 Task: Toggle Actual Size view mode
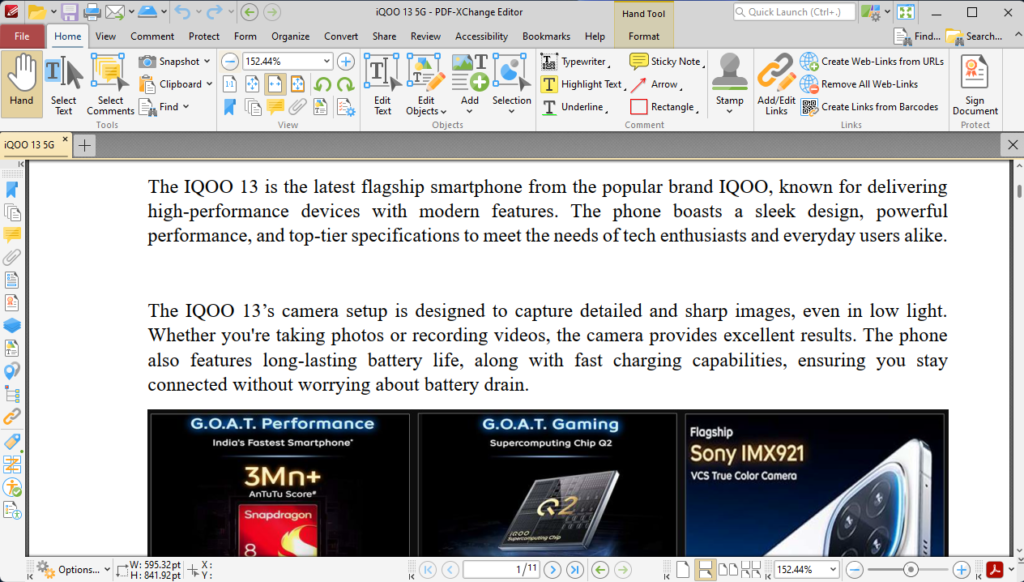click(230, 84)
